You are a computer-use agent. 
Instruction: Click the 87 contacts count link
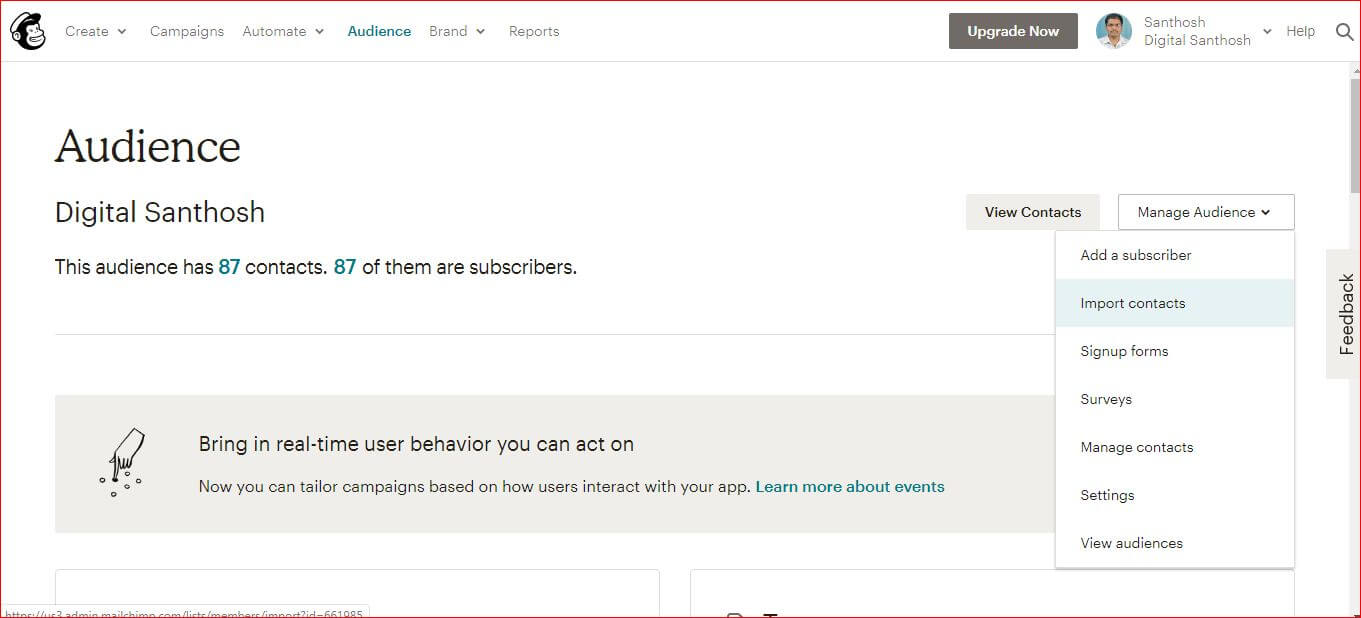[x=229, y=267]
